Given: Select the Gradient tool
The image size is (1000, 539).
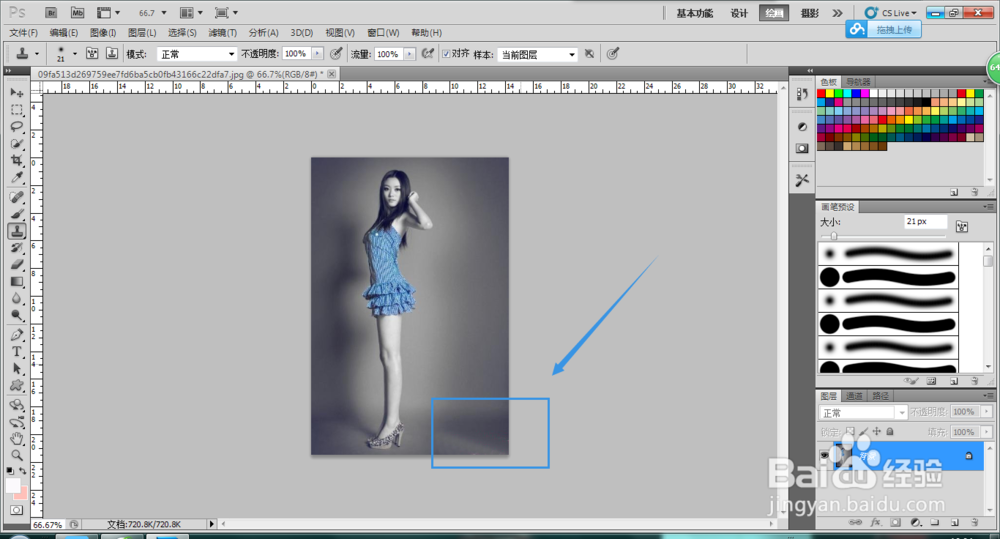Looking at the screenshot, I should [17, 281].
